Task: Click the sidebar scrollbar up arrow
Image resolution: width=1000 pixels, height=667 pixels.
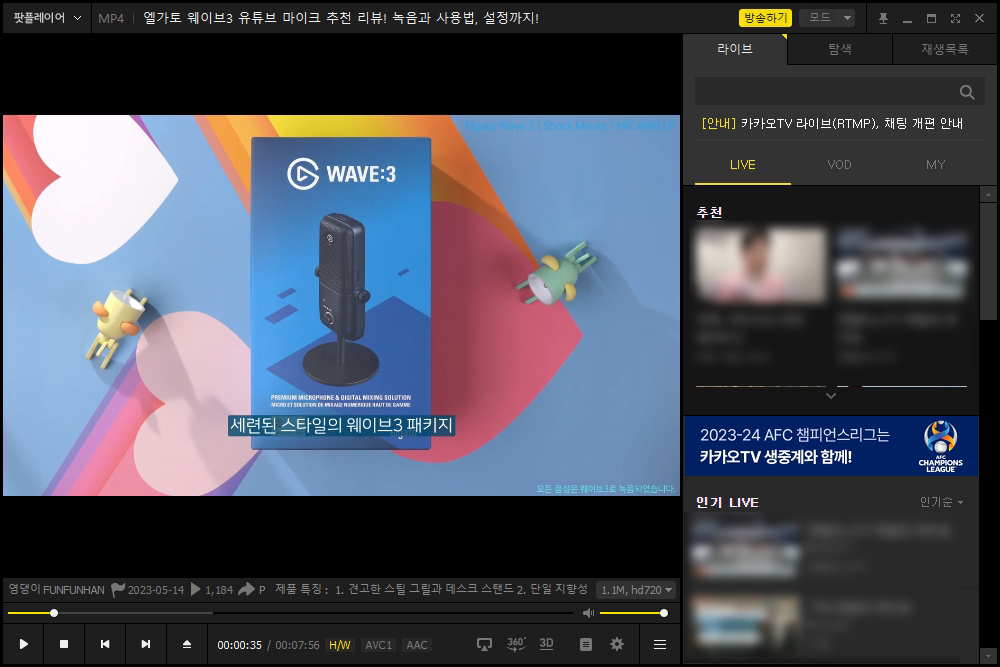Action: (x=989, y=194)
